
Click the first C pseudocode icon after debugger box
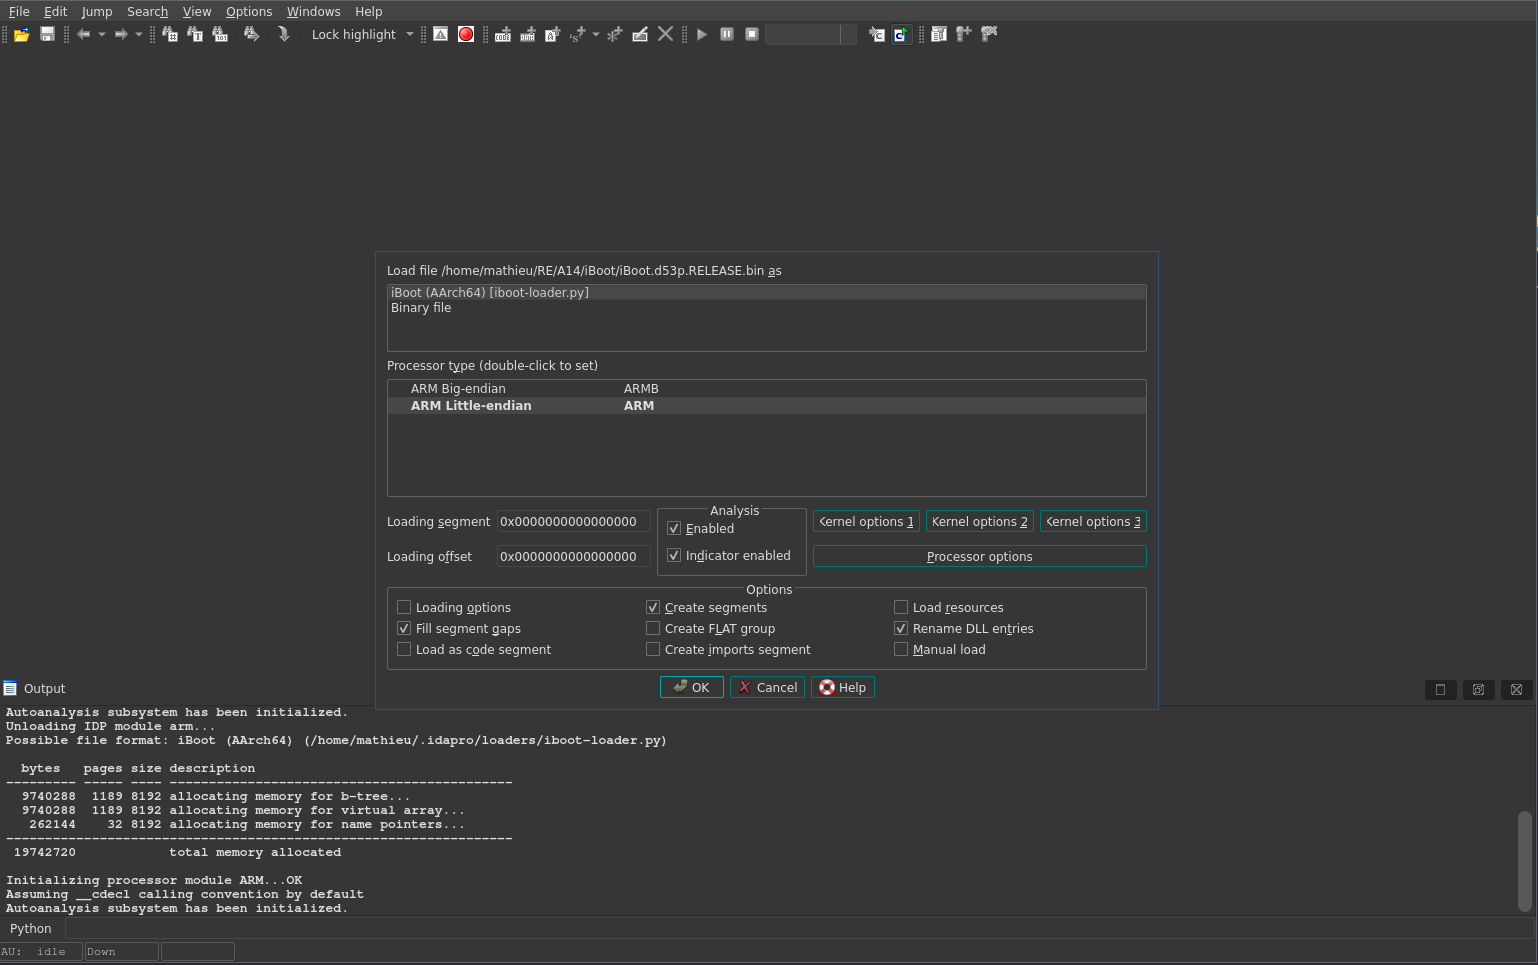[877, 34]
